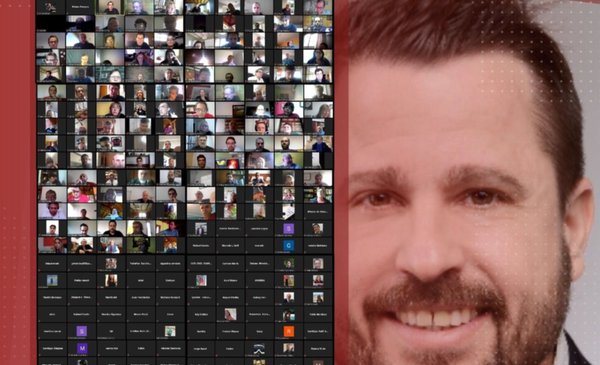The image size is (600, 365).
Task: Pick profile photo with light blue sky background
Action: tap(52, 280)
